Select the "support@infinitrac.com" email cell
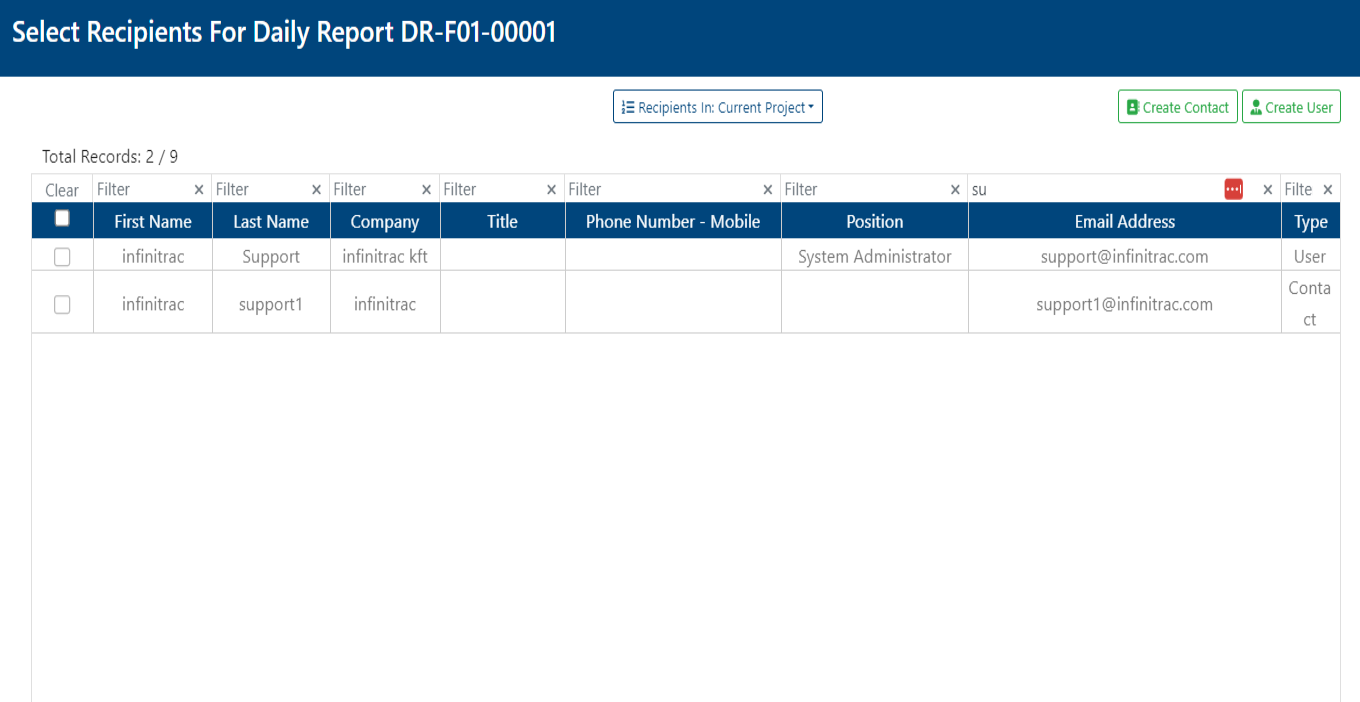Image resolution: width=1360 pixels, height=702 pixels. click(1125, 257)
